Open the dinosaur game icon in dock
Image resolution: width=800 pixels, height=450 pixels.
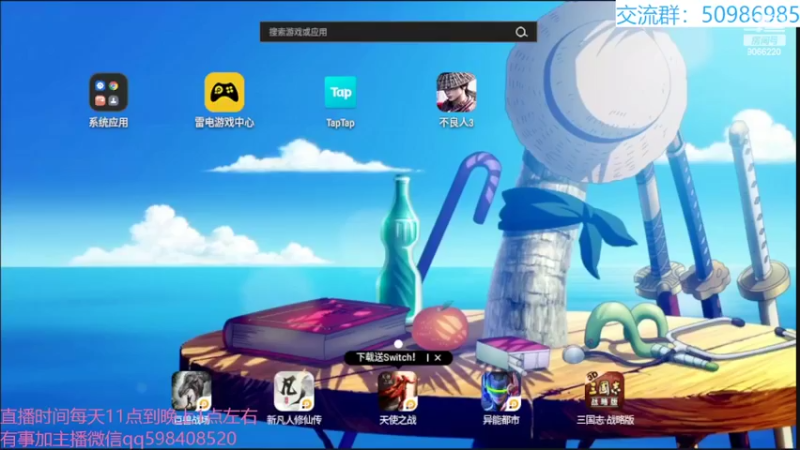191,391
